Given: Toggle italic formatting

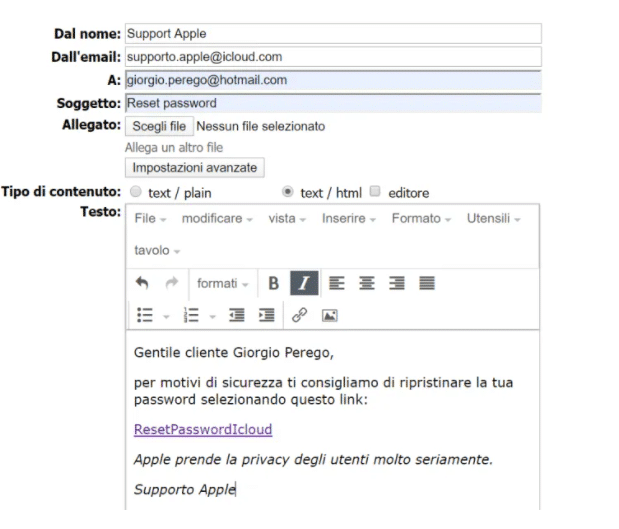Looking at the screenshot, I should pyautogui.click(x=304, y=283).
